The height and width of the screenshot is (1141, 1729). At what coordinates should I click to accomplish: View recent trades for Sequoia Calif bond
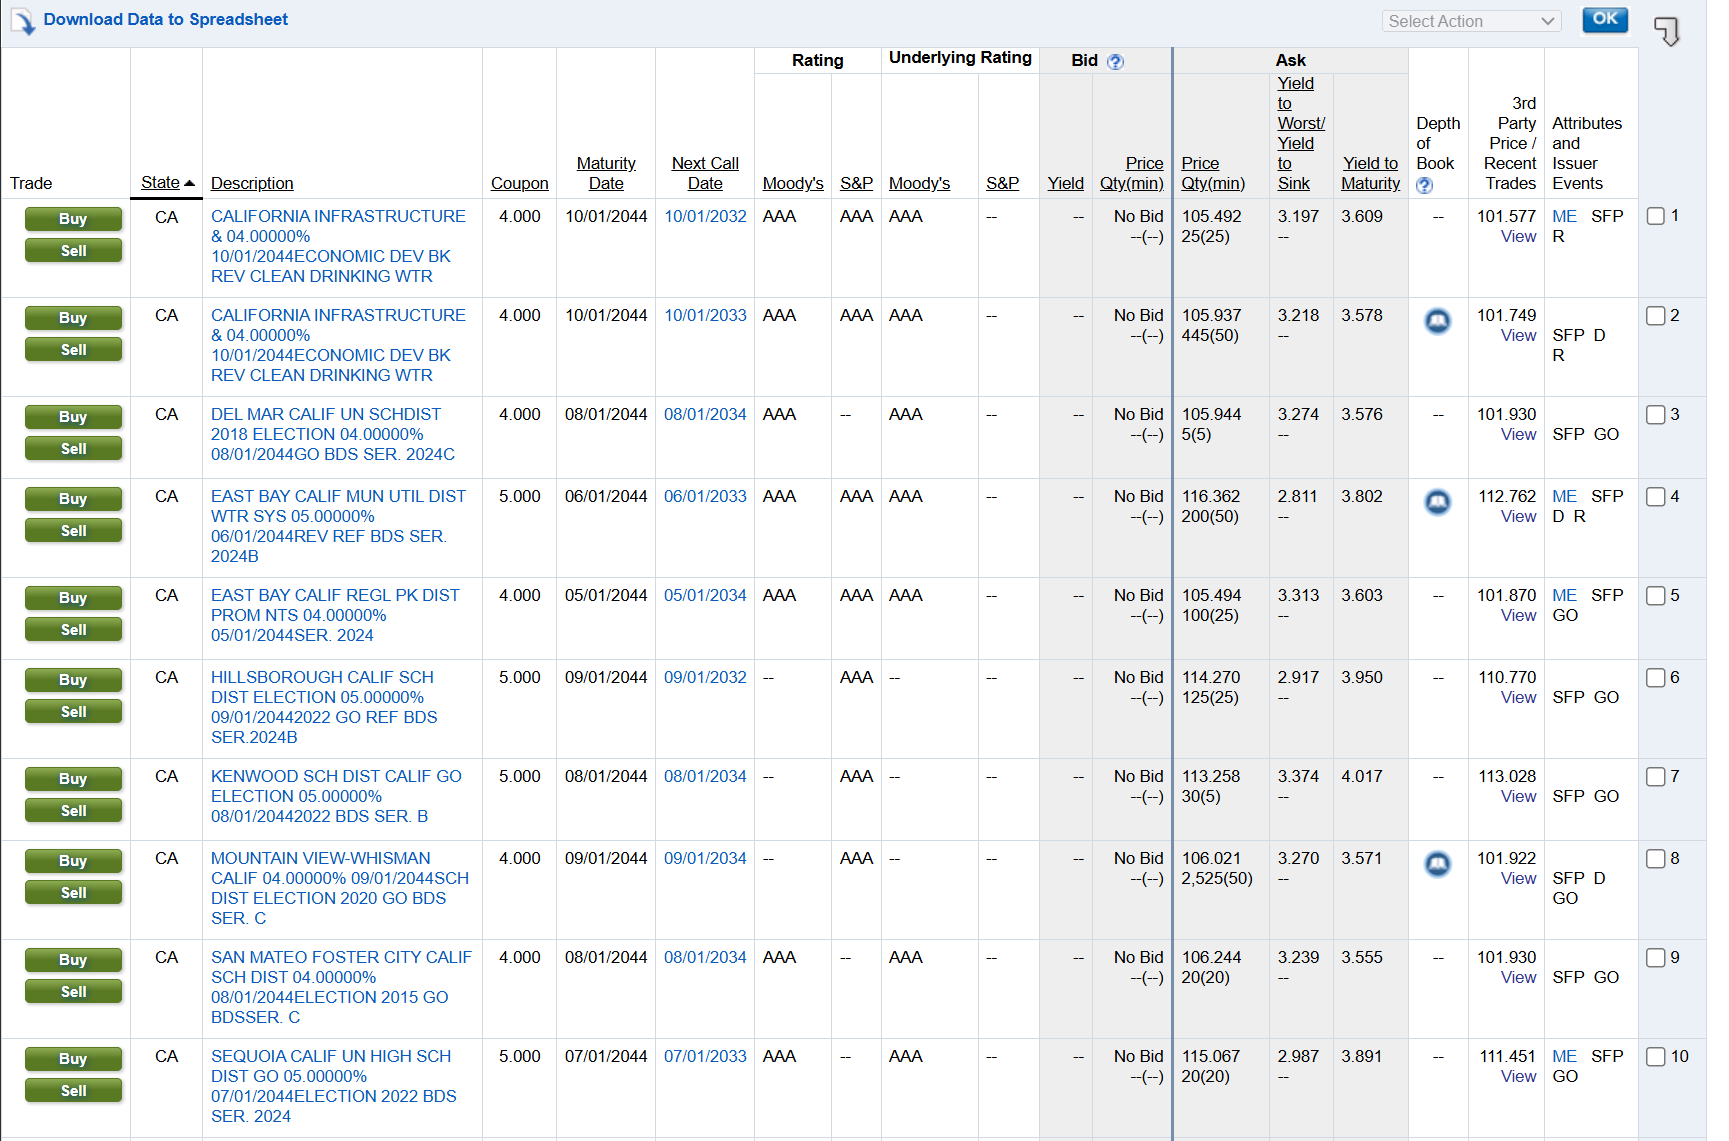1518,1076
